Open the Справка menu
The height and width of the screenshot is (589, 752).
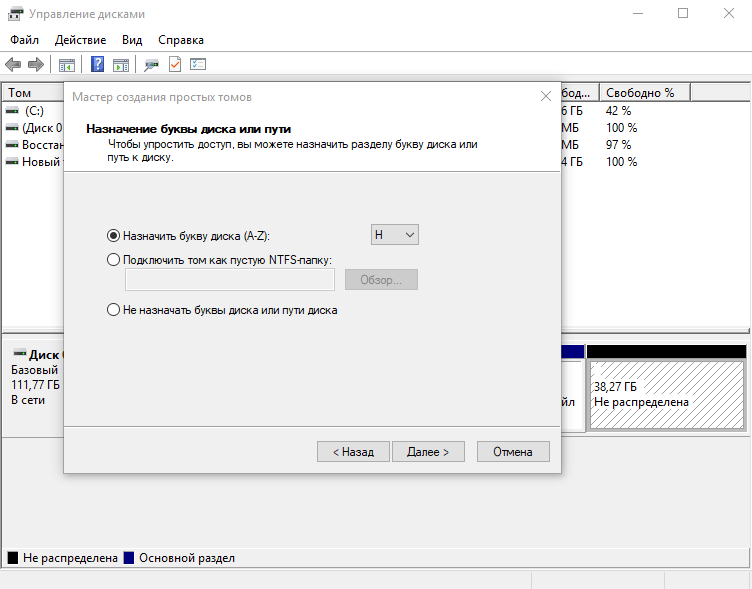tap(181, 40)
